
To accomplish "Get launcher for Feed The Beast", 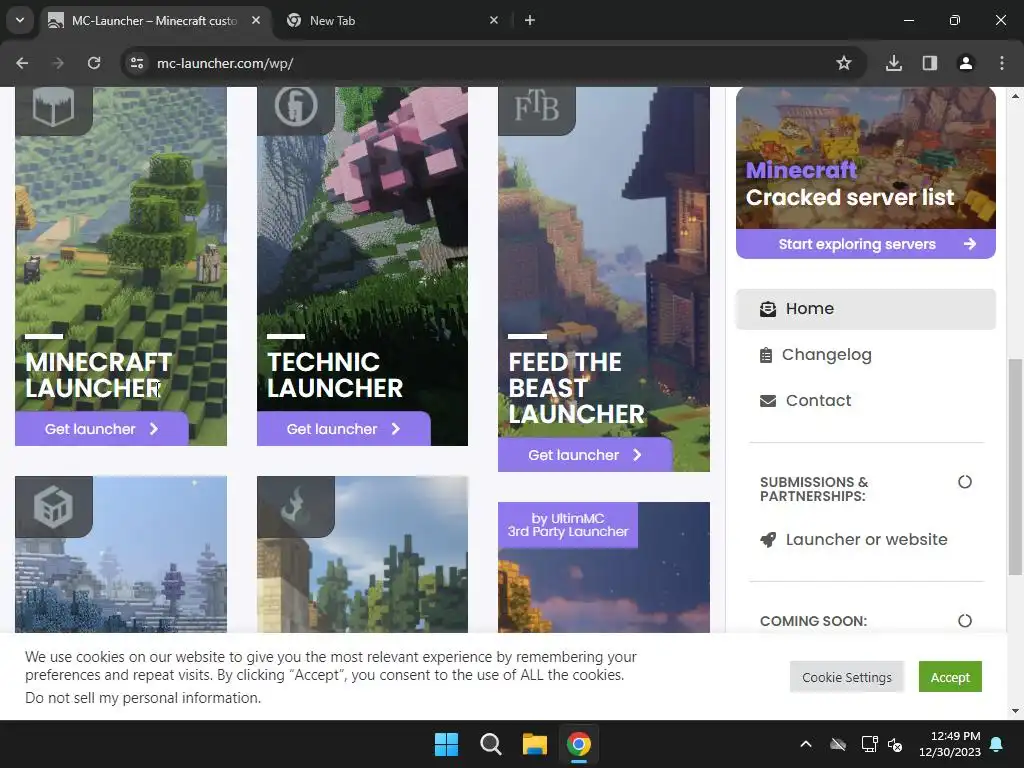I will 585,455.
